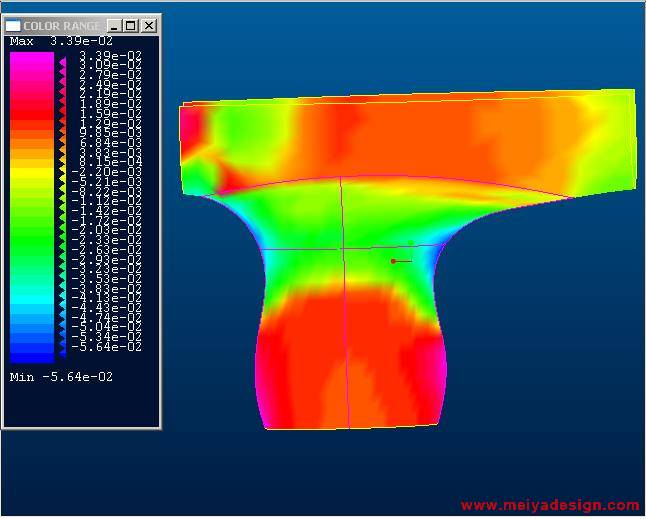Click legend value -2.03e-02
This screenshot has height=519, width=646.
tap(107, 230)
